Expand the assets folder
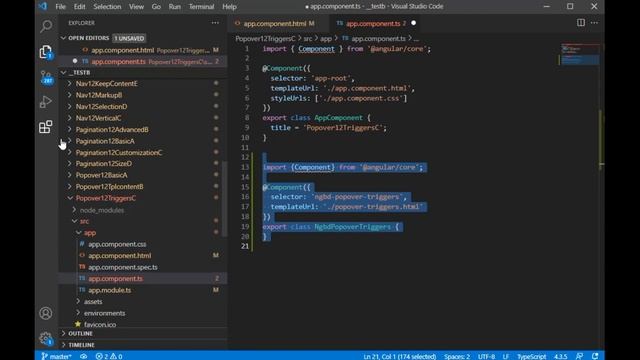Screen dimensions: 640x360 click(78, 301)
